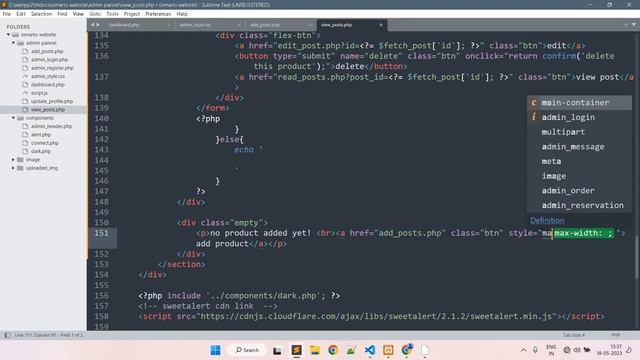This screenshot has width=640, height=360.
Task: Show hidden system tray icons
Action: pyautogui.click(x=523, y=350)
